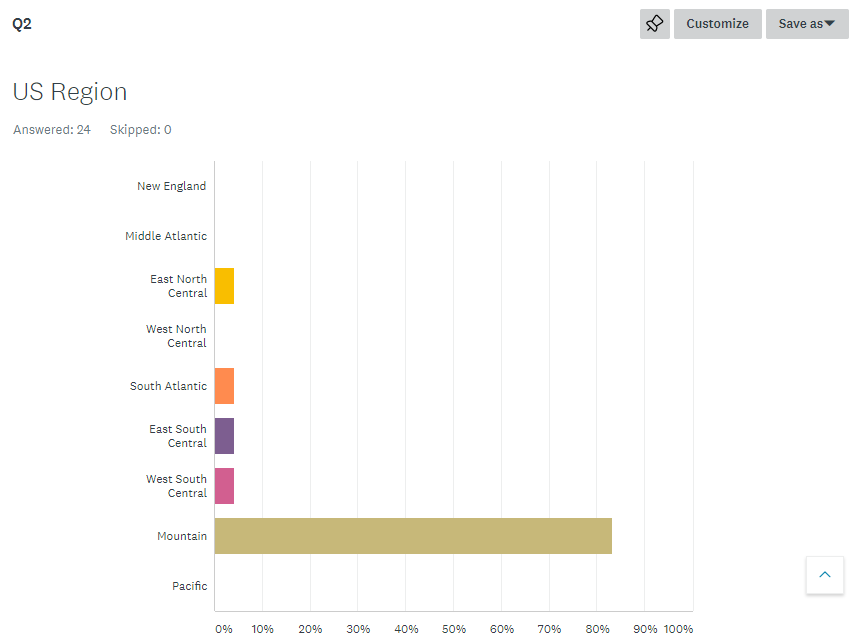
Task: Click the Mountain axis label
Action: [182, 536]
